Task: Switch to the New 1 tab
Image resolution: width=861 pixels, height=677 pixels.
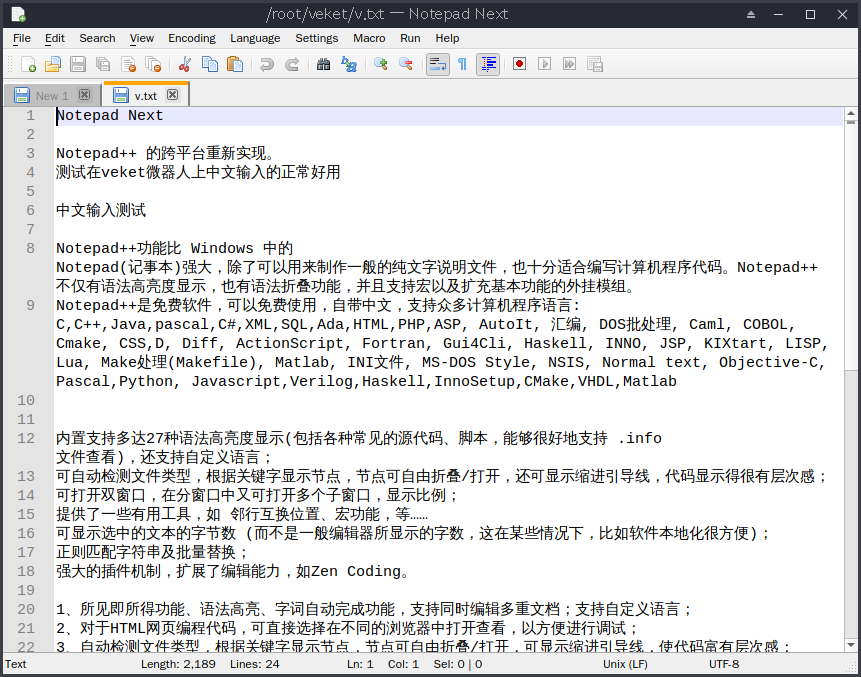Action: [x=52, y=96]
